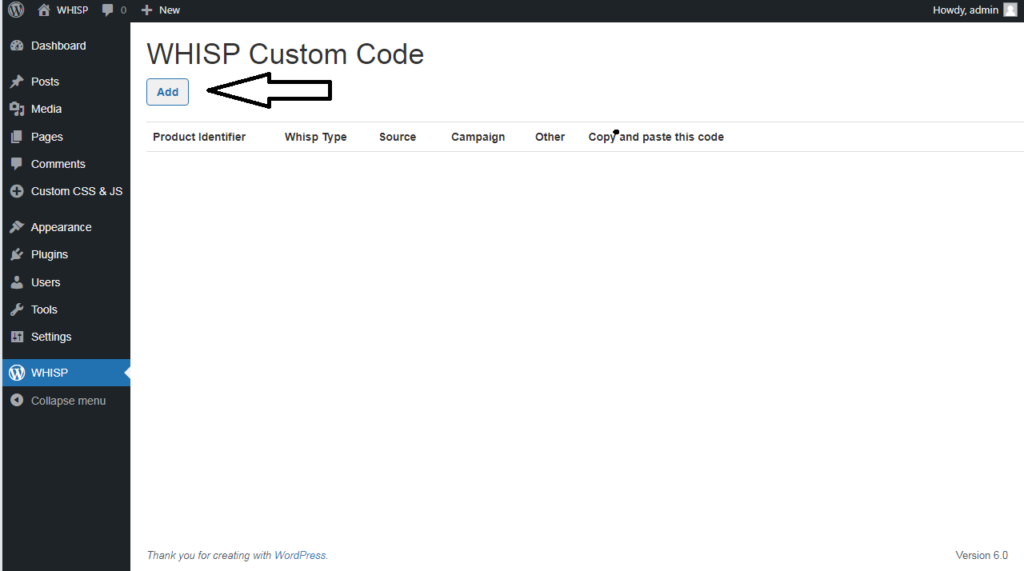Screen dimensions: 1024x571
Task: Open Custom CSS & JS menu
Action: 76,191
